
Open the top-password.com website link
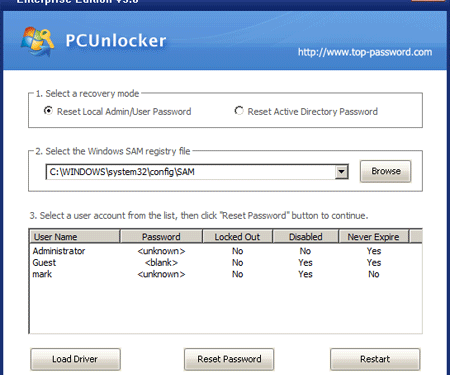click(x=365, y=52)
